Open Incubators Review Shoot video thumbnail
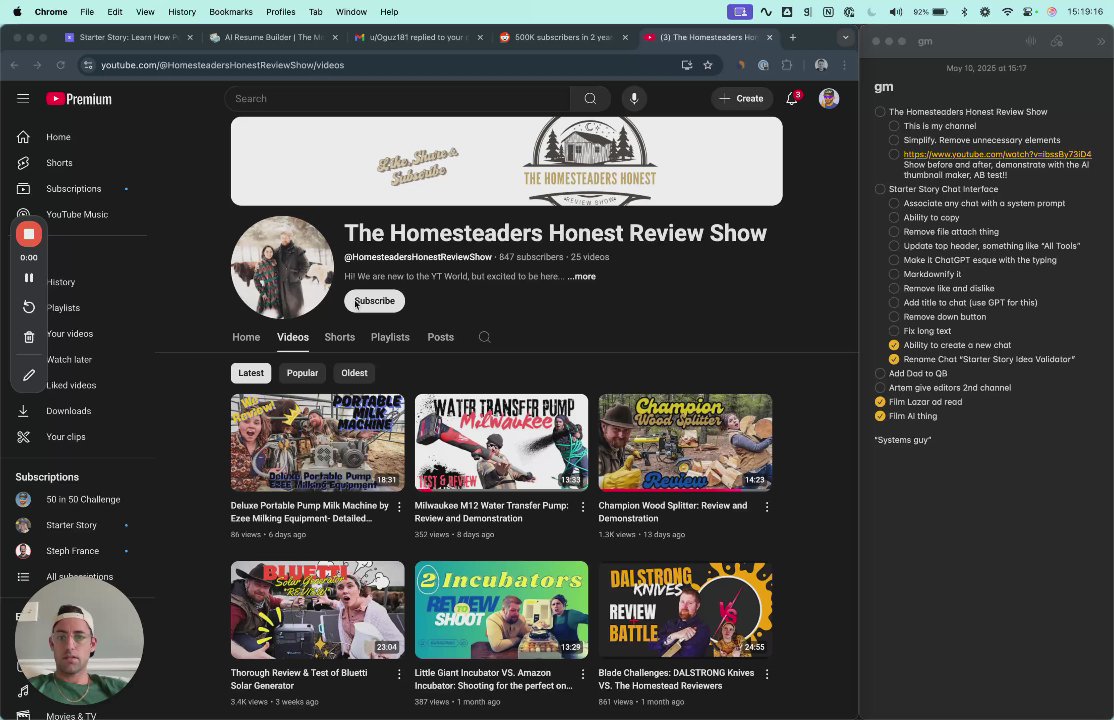 point(501,610)
